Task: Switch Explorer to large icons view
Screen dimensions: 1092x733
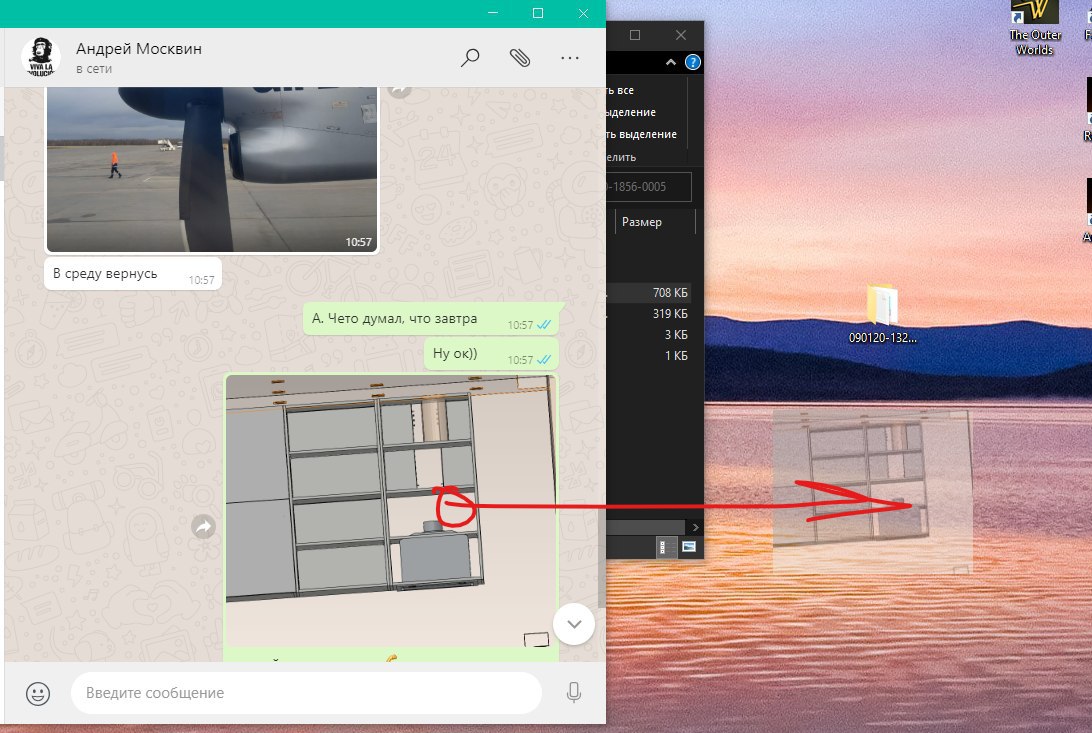Action: pyautogui.click(x=689, y=547)
